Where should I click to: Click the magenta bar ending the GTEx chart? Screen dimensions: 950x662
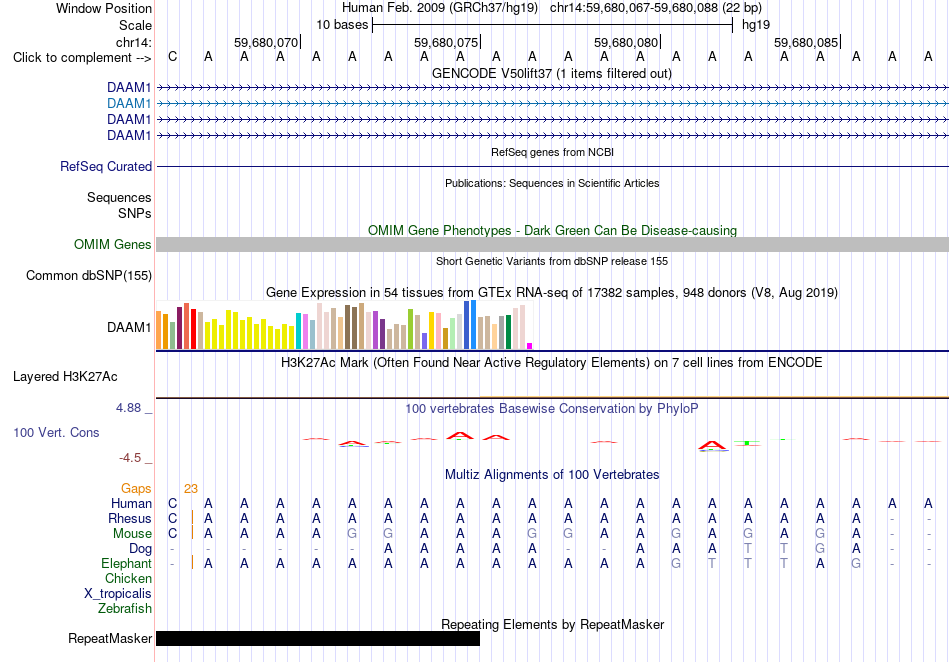coord(530,346)
